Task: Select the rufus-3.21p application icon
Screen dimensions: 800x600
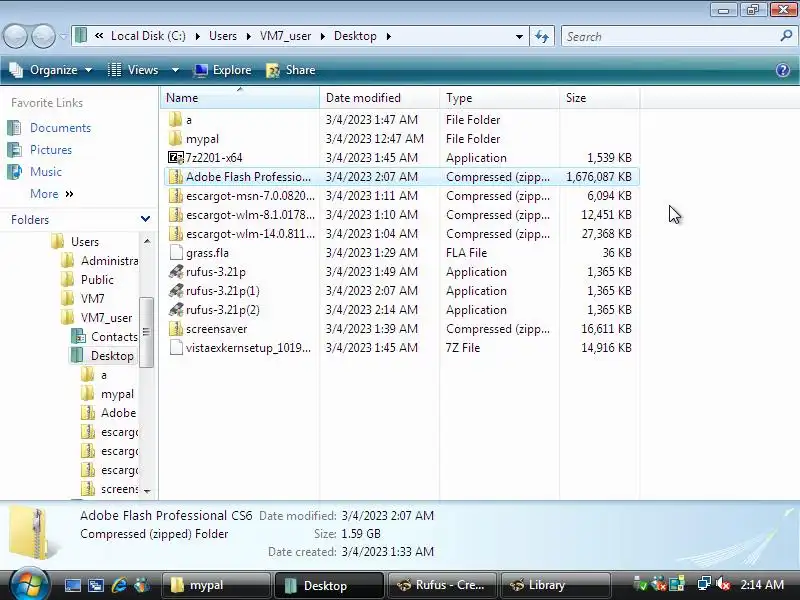Action: [x=176, y=271]
